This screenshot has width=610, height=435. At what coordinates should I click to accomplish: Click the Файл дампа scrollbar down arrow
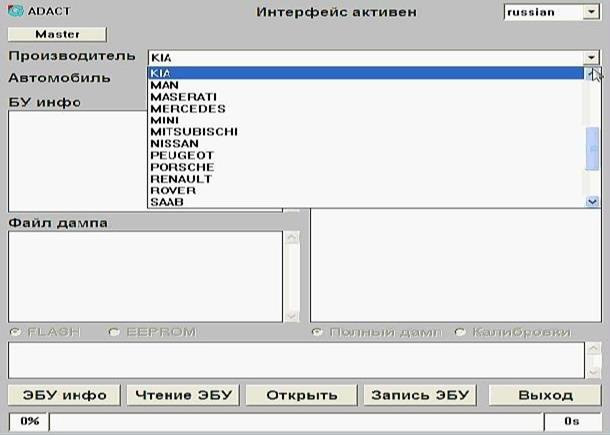(x=292, y=316)
